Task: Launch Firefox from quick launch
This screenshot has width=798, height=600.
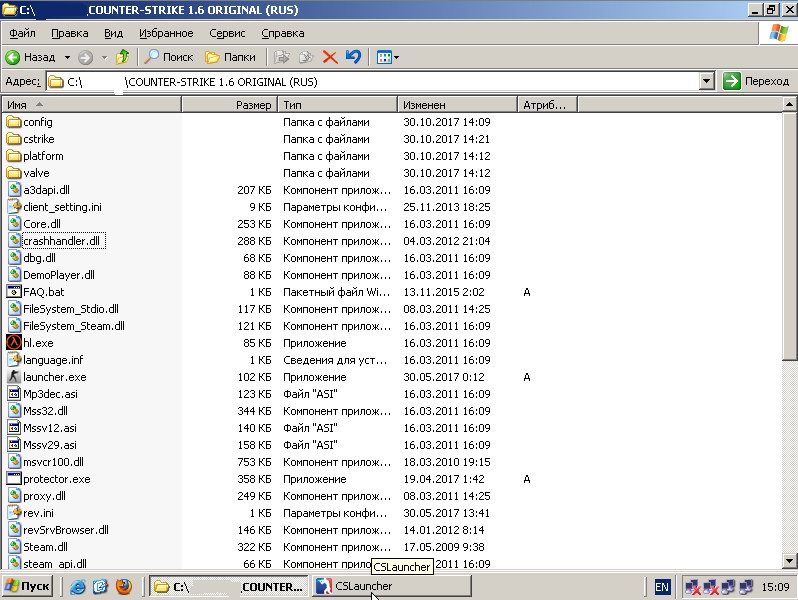Action: [x=124, y=587]
